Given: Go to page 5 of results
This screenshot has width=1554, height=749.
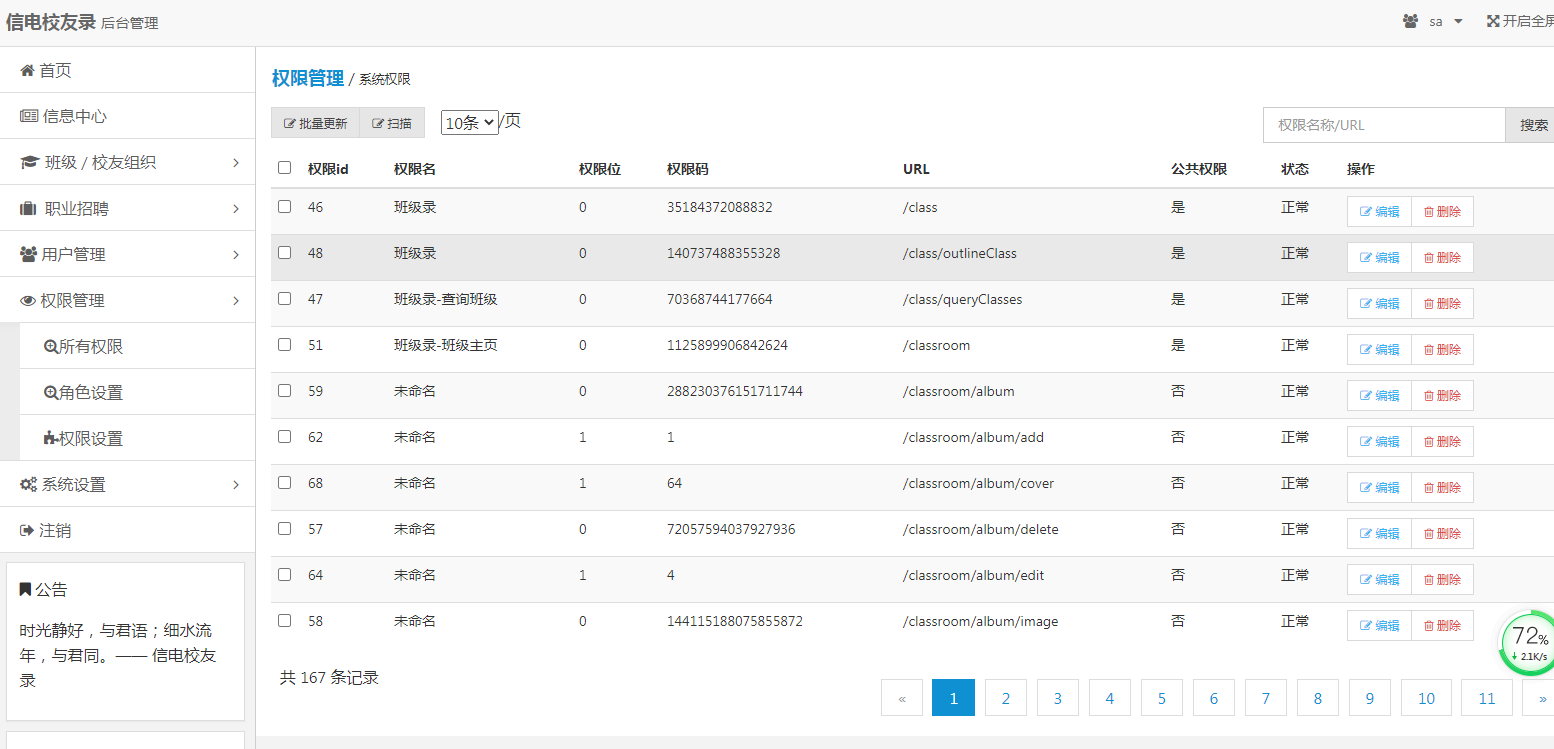Looking at the screenshot, I should click(1162, 698).
